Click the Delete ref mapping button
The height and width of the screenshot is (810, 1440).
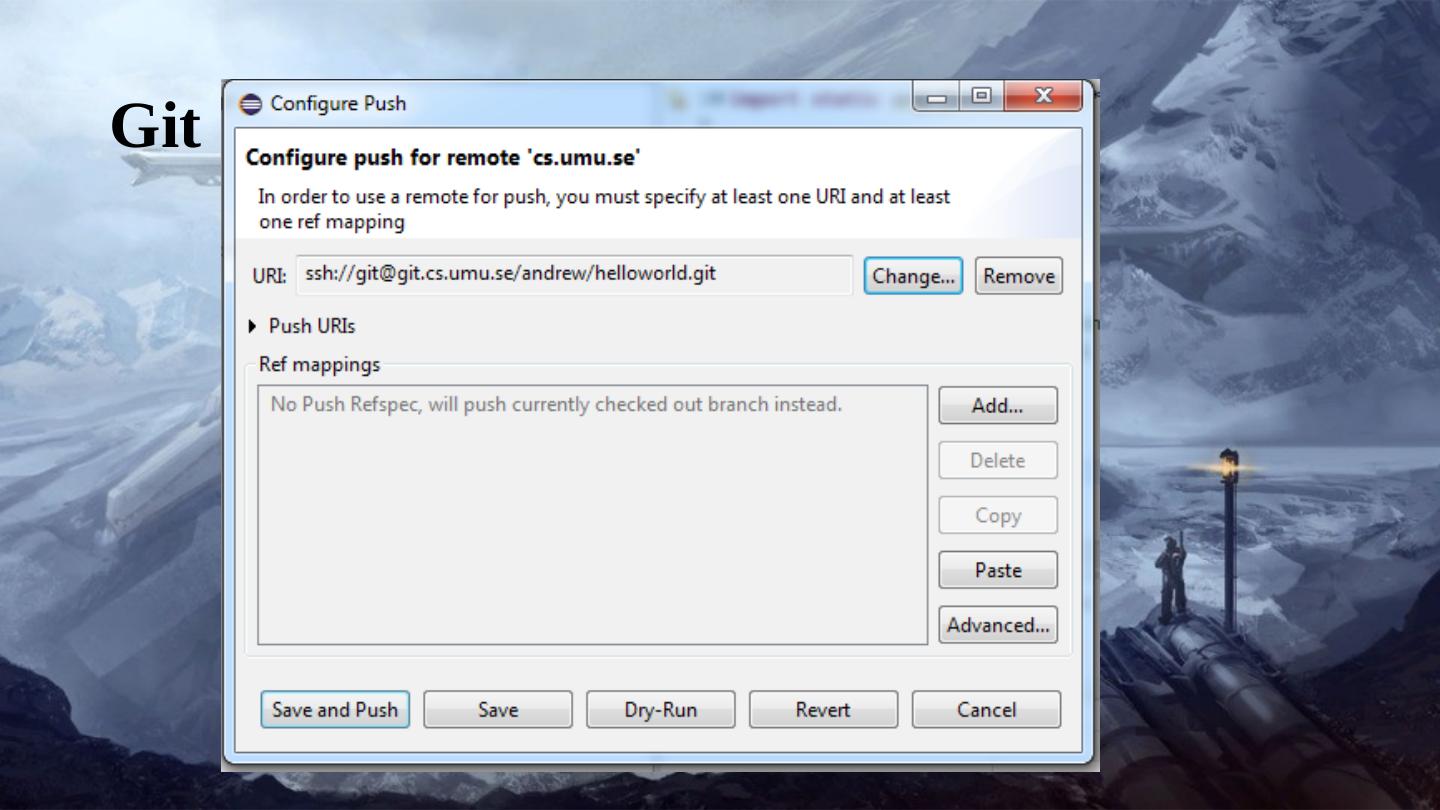pos(997,461)
